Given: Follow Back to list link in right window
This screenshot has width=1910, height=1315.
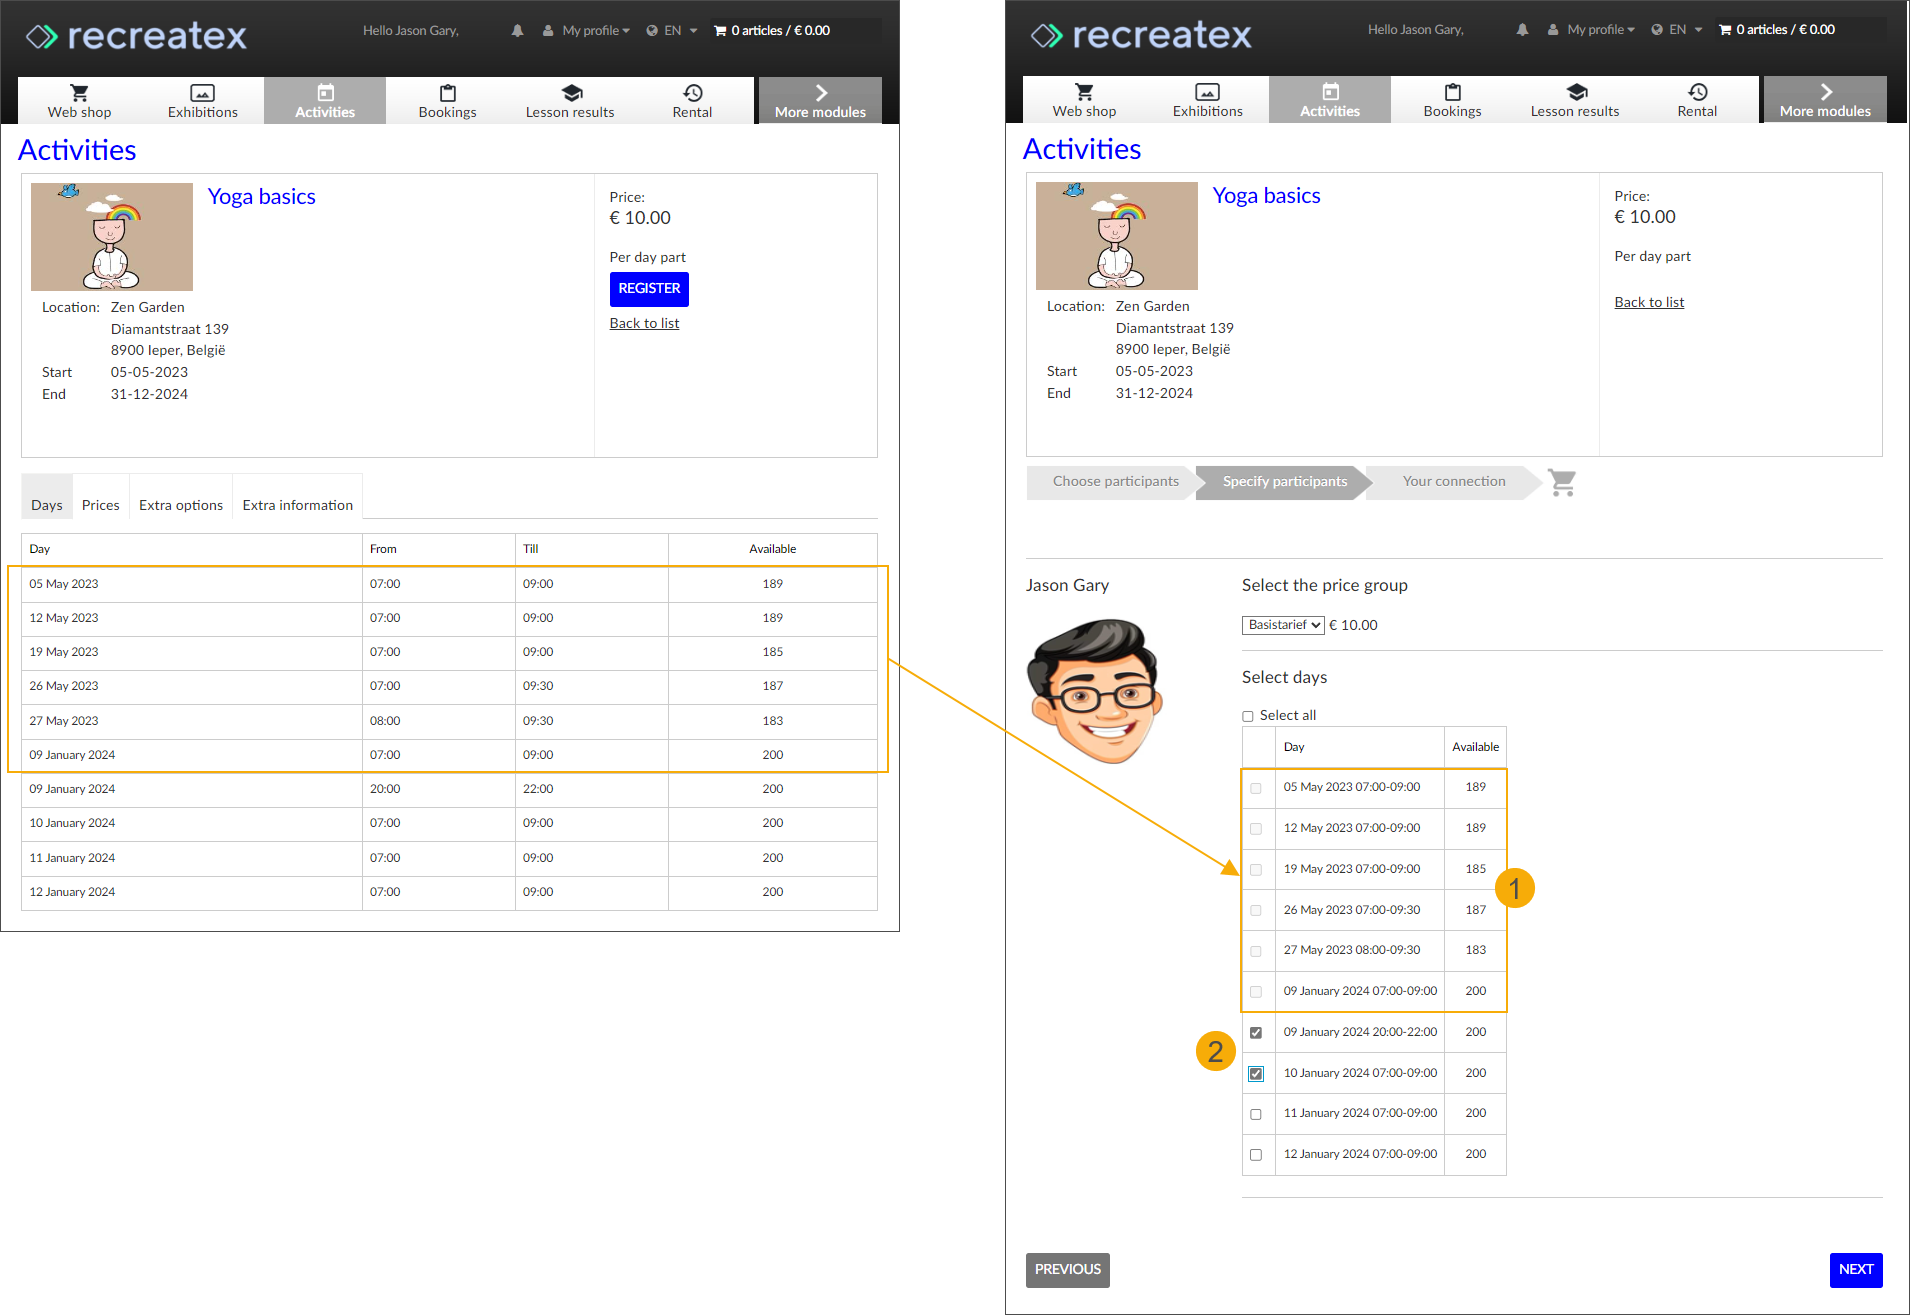Looking at the screenshot, I should [1649, 303].
